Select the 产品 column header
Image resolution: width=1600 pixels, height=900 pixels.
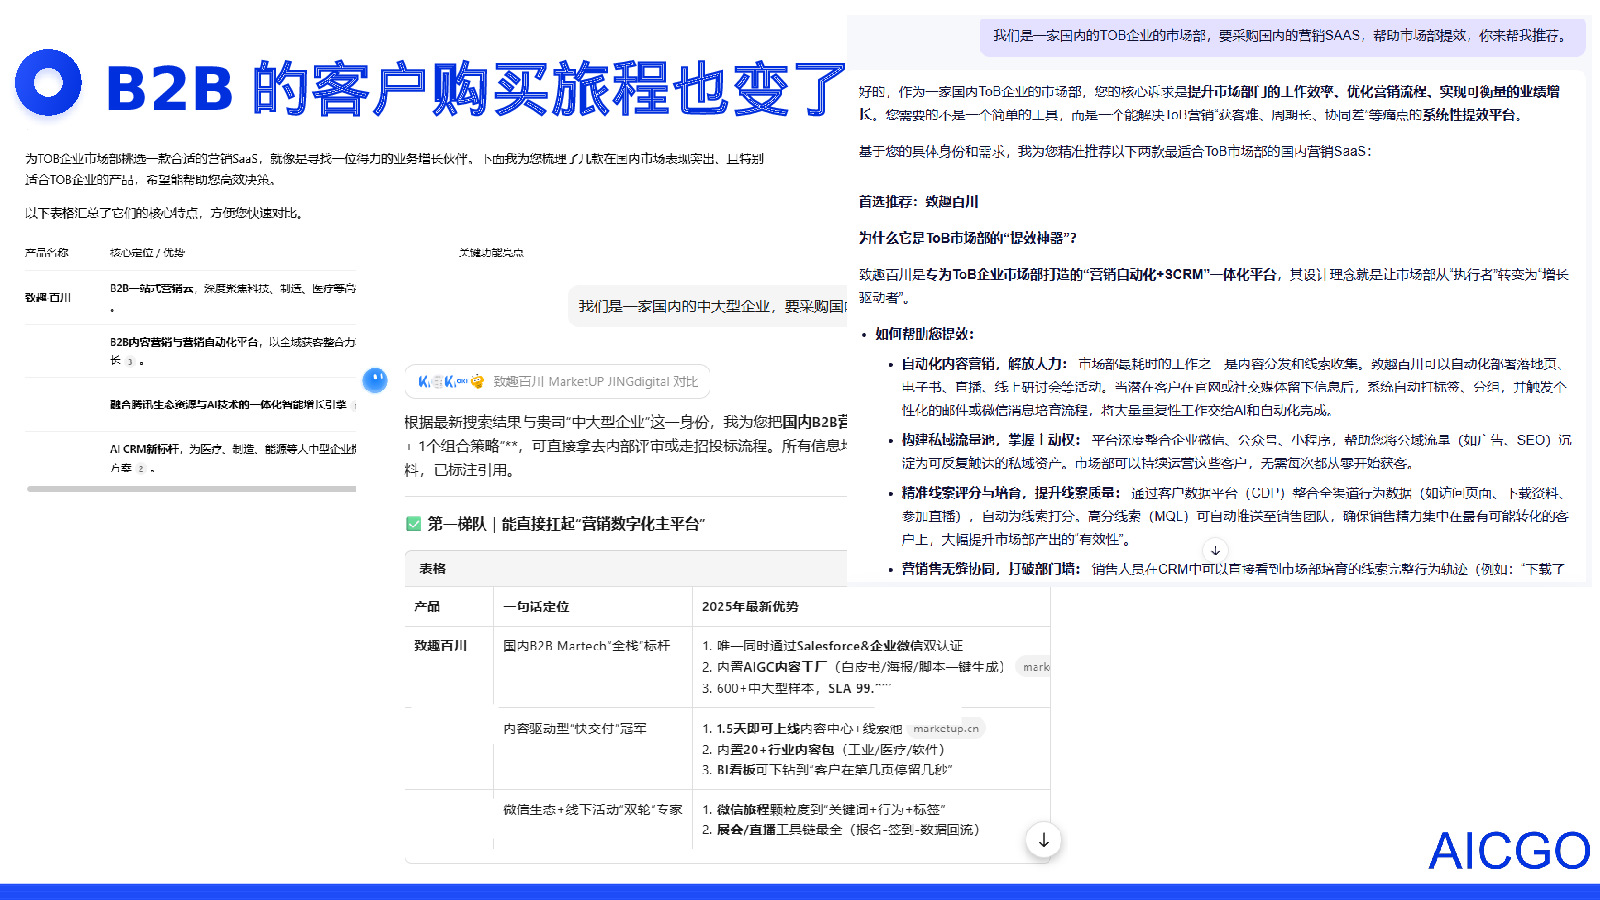[427, 607]
